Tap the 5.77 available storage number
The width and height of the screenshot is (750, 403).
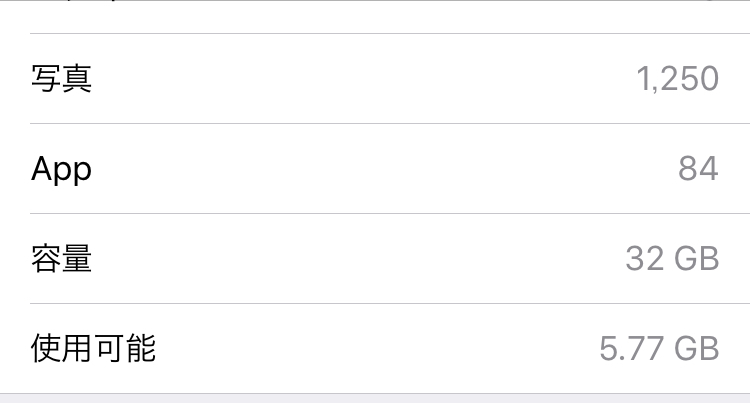click(631, 349)
